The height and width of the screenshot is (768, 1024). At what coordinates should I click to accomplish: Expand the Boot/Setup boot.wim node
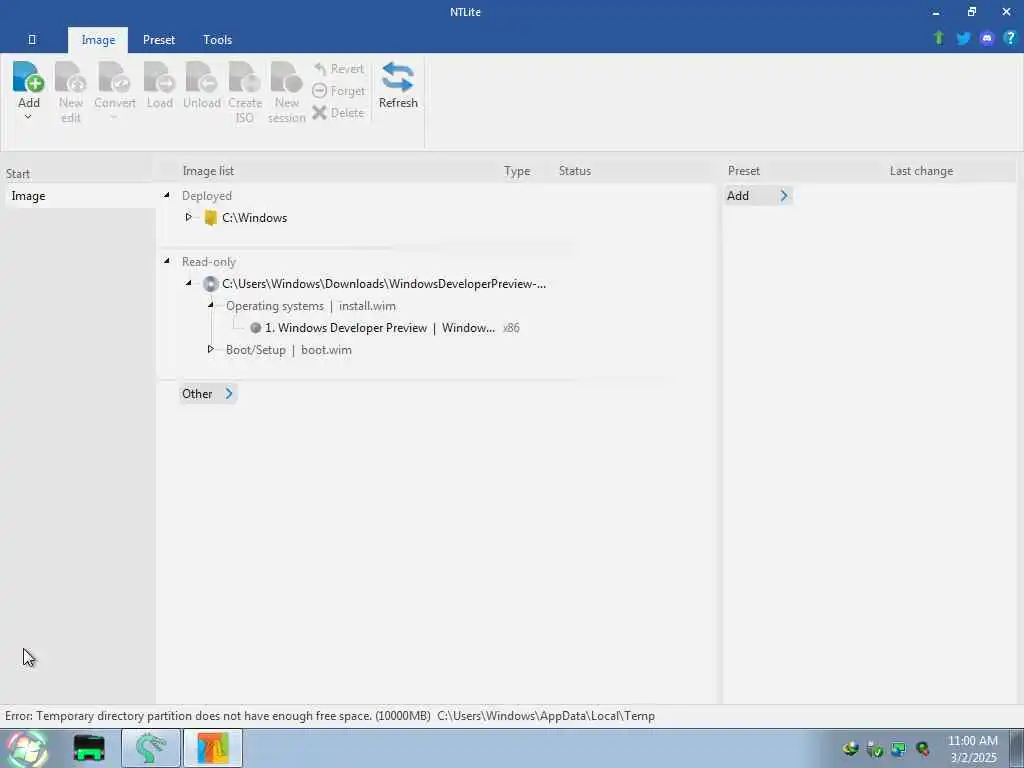tap(211, 349)
